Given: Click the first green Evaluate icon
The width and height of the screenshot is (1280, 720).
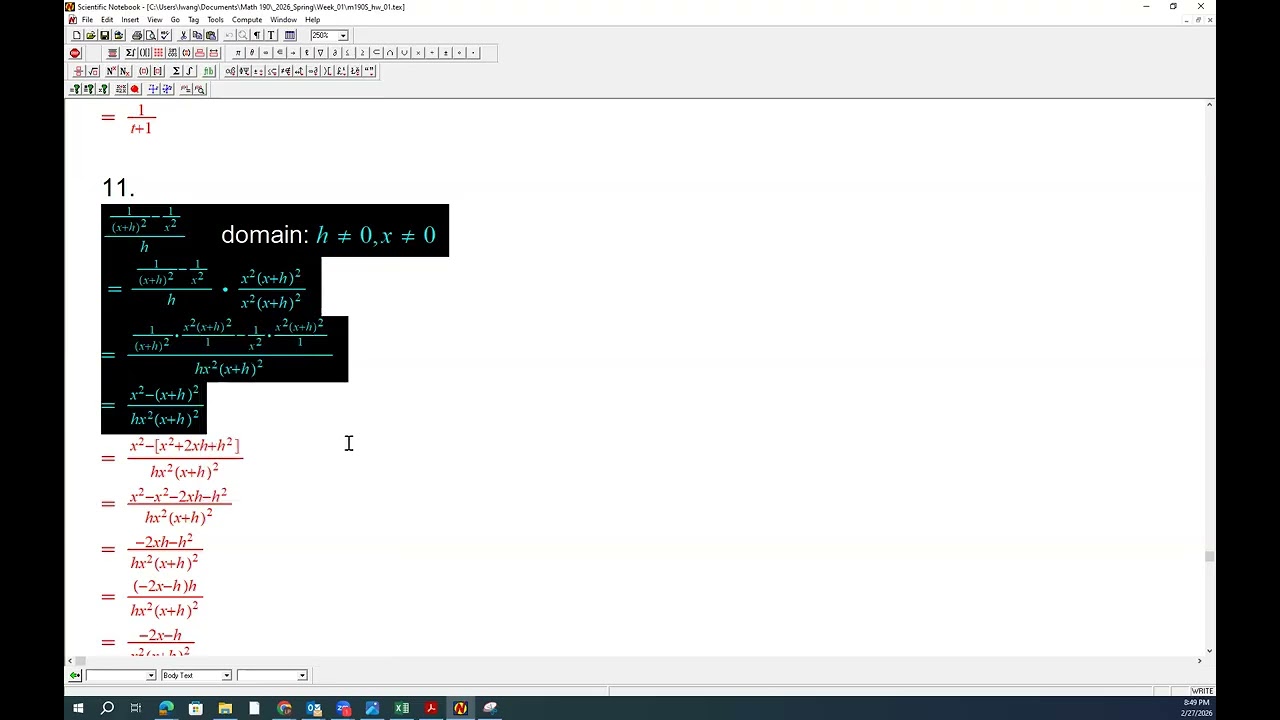Looking at the screenshot, I should click(x=75, y=89).
